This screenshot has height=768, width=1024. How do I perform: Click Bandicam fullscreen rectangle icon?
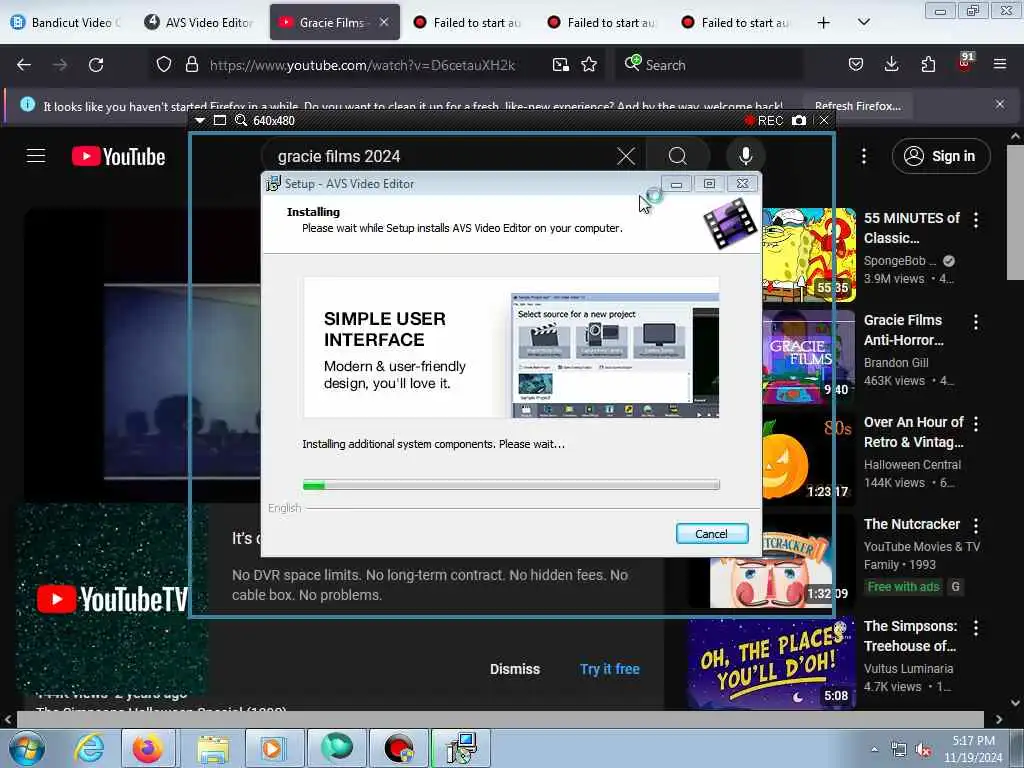coord(220,121)
